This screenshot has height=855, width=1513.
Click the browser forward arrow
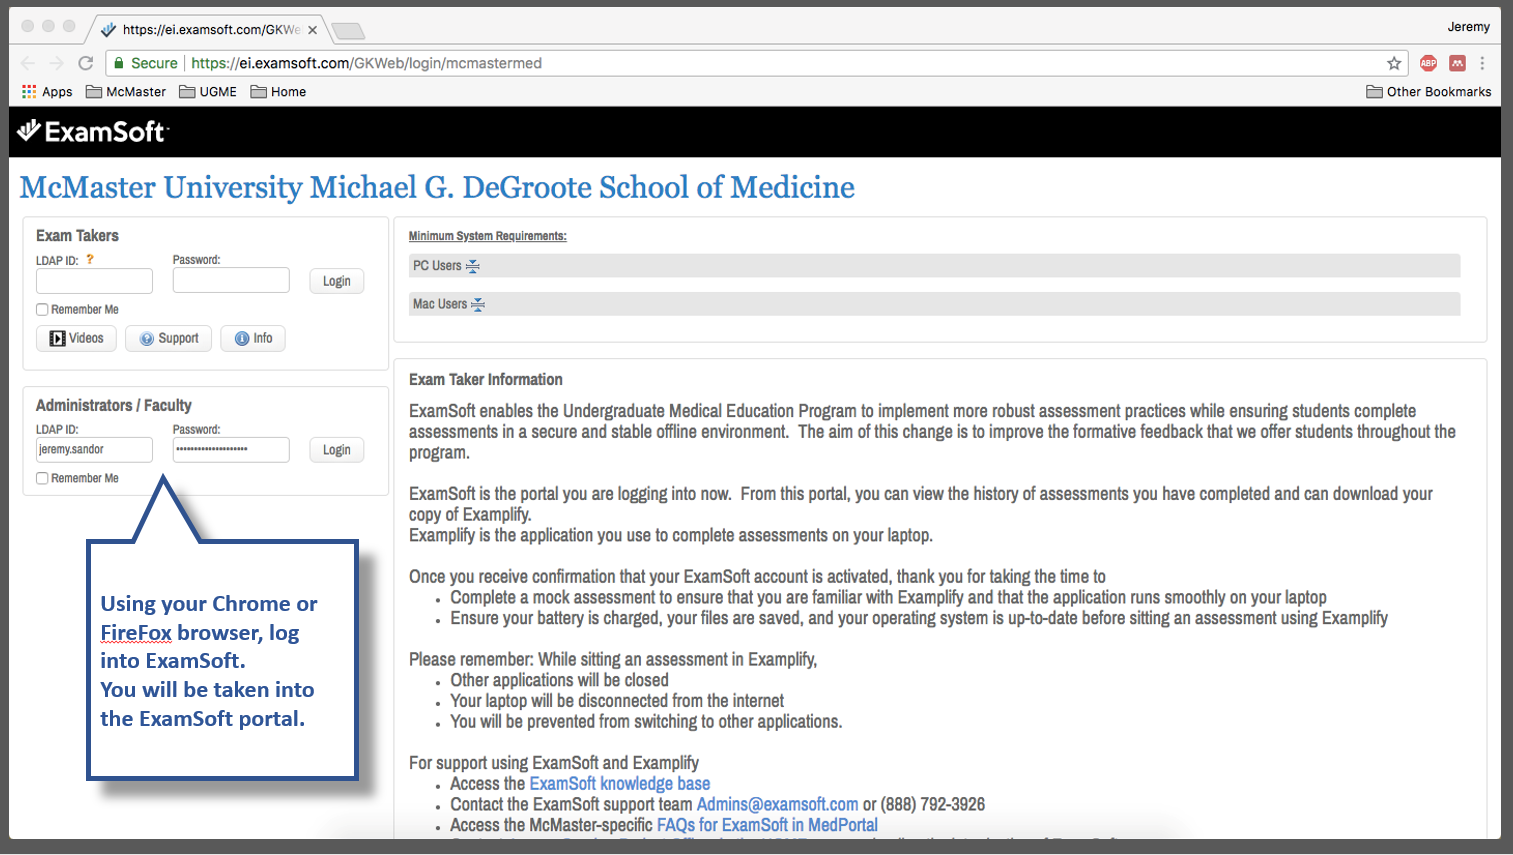(x=57, y=63)
